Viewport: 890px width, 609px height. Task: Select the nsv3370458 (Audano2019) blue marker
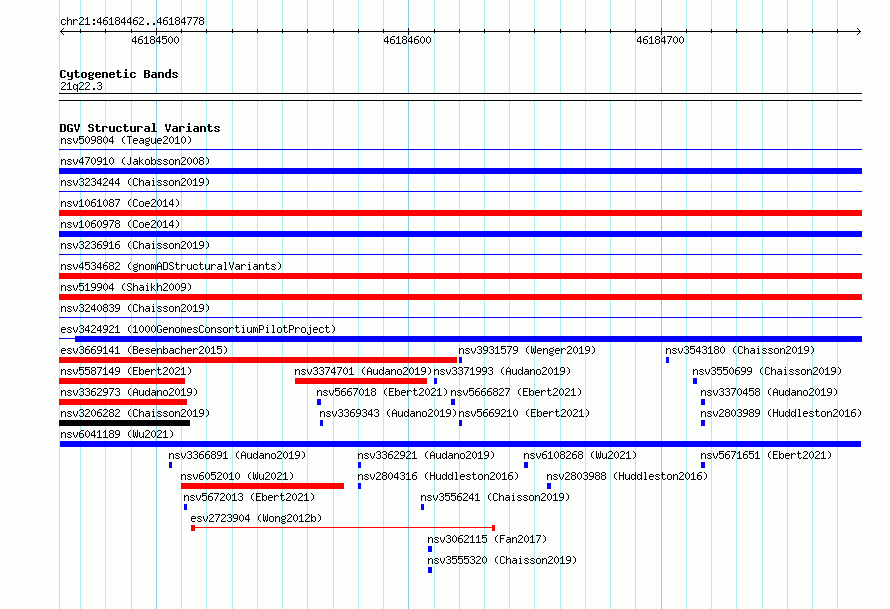pos(703,402)
